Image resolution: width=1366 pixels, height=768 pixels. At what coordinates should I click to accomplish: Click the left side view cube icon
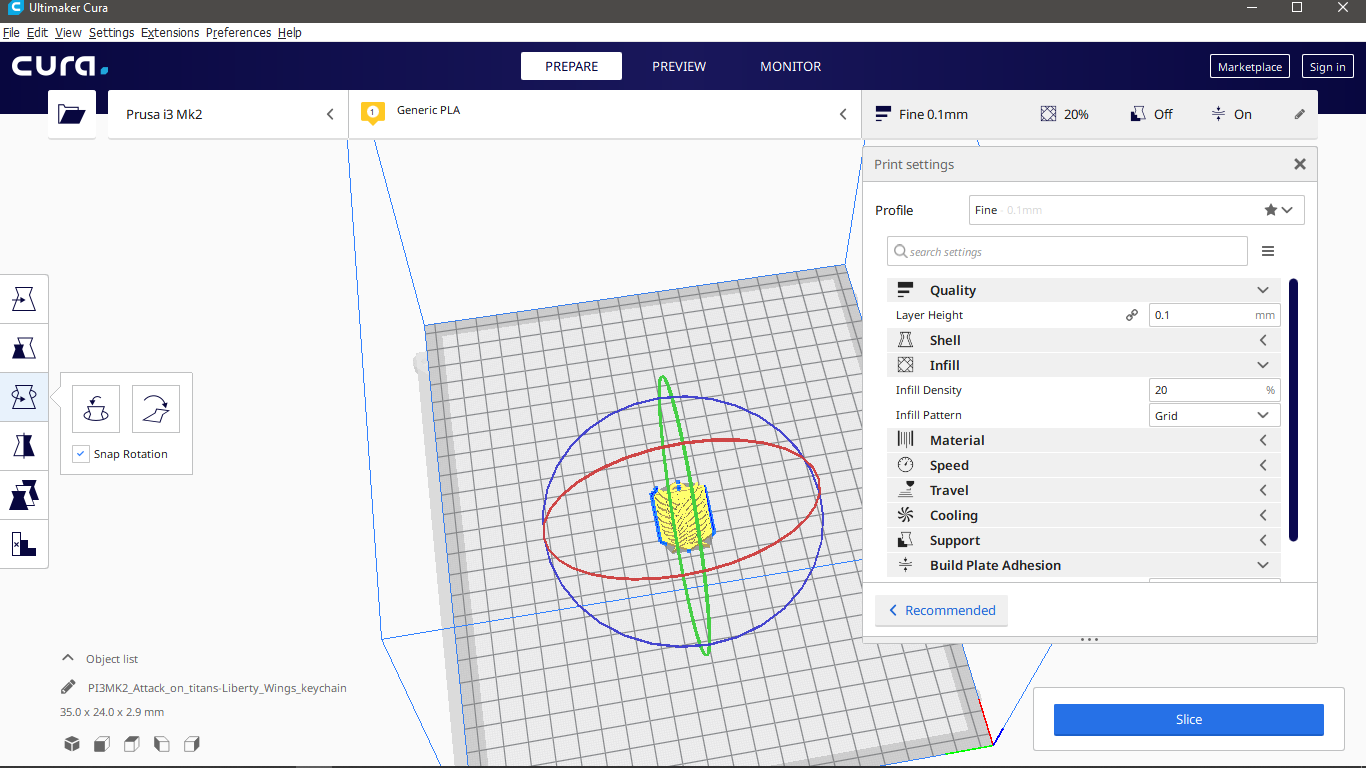162,743
